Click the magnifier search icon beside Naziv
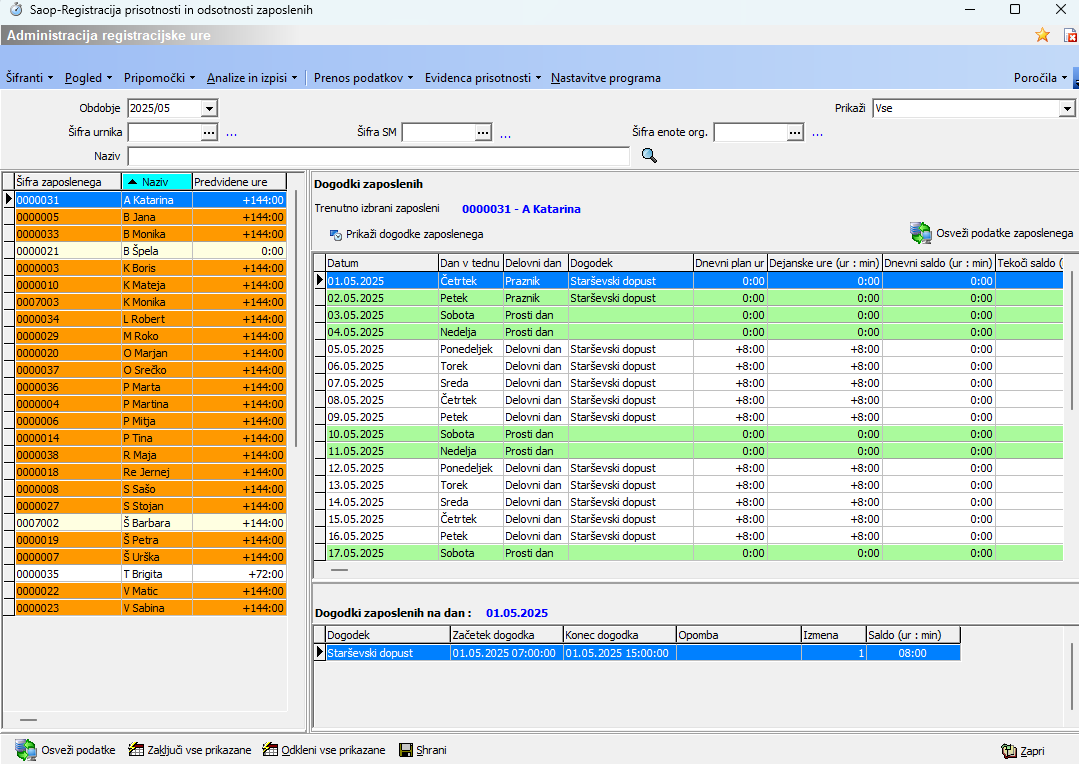Screen dimensions: 1079x764 [x=649, y=155]
